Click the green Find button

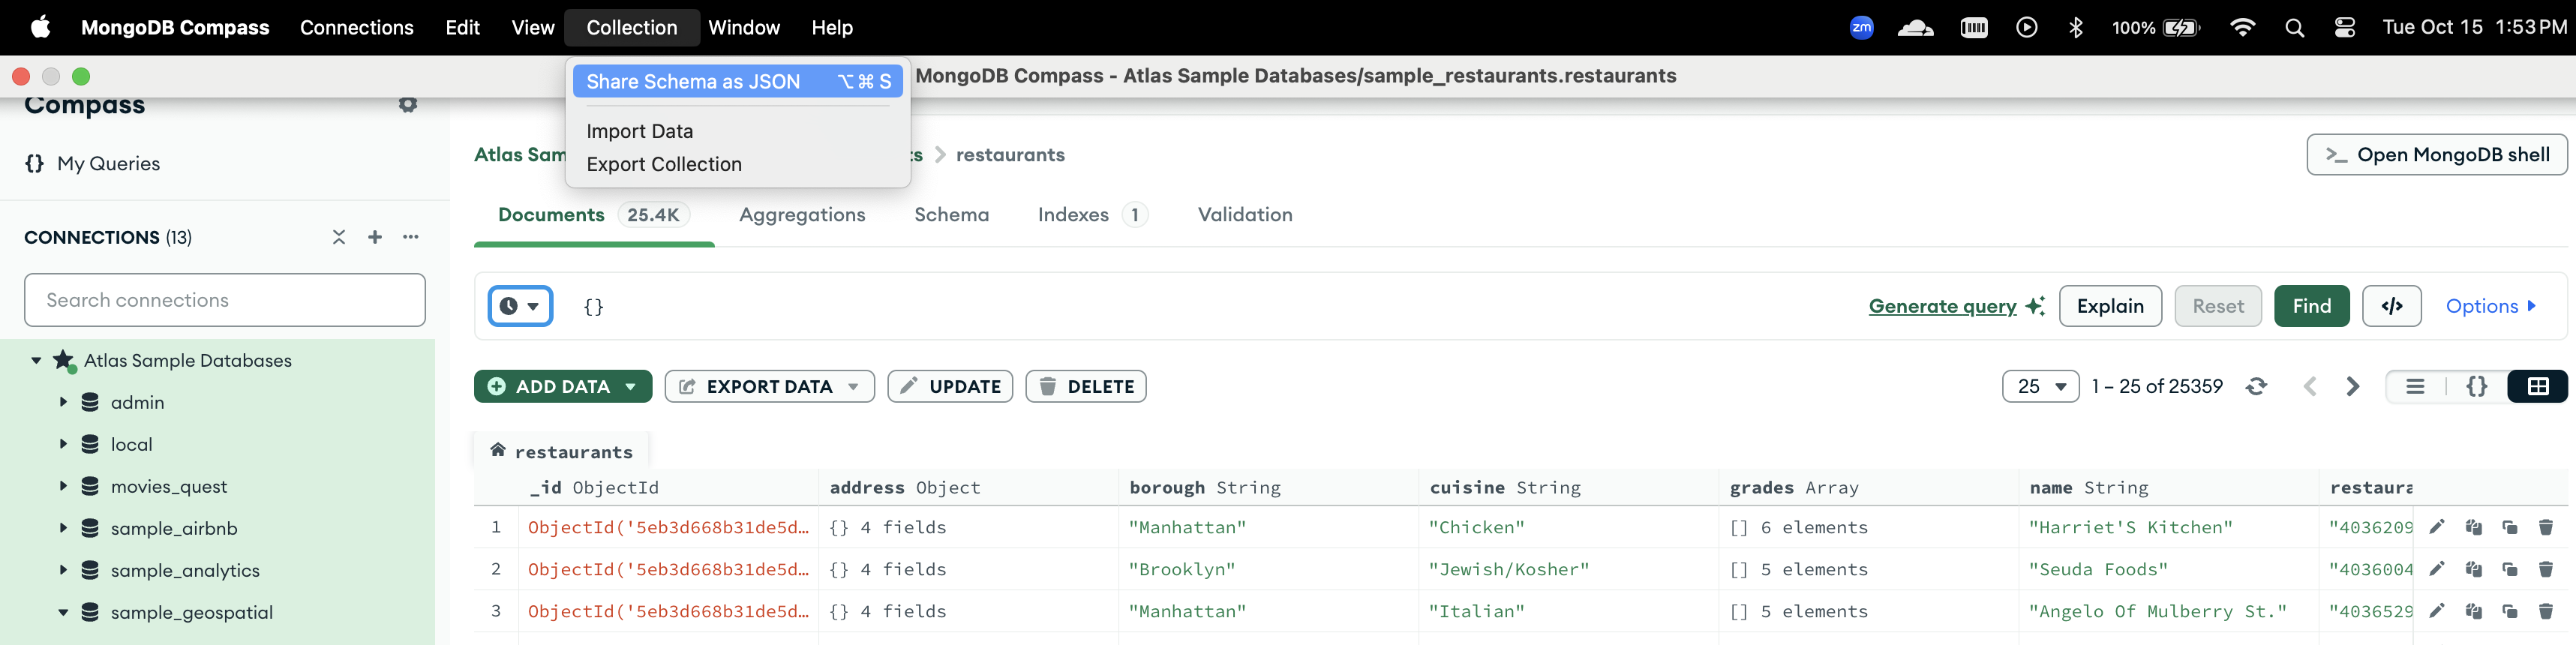tap(2311, 306)
